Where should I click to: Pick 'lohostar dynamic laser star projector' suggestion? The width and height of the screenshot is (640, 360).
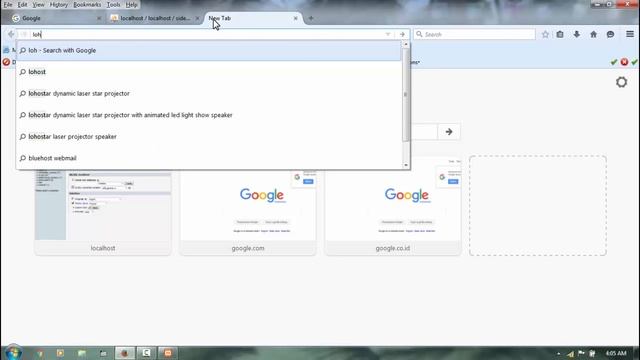pos(209,93)
